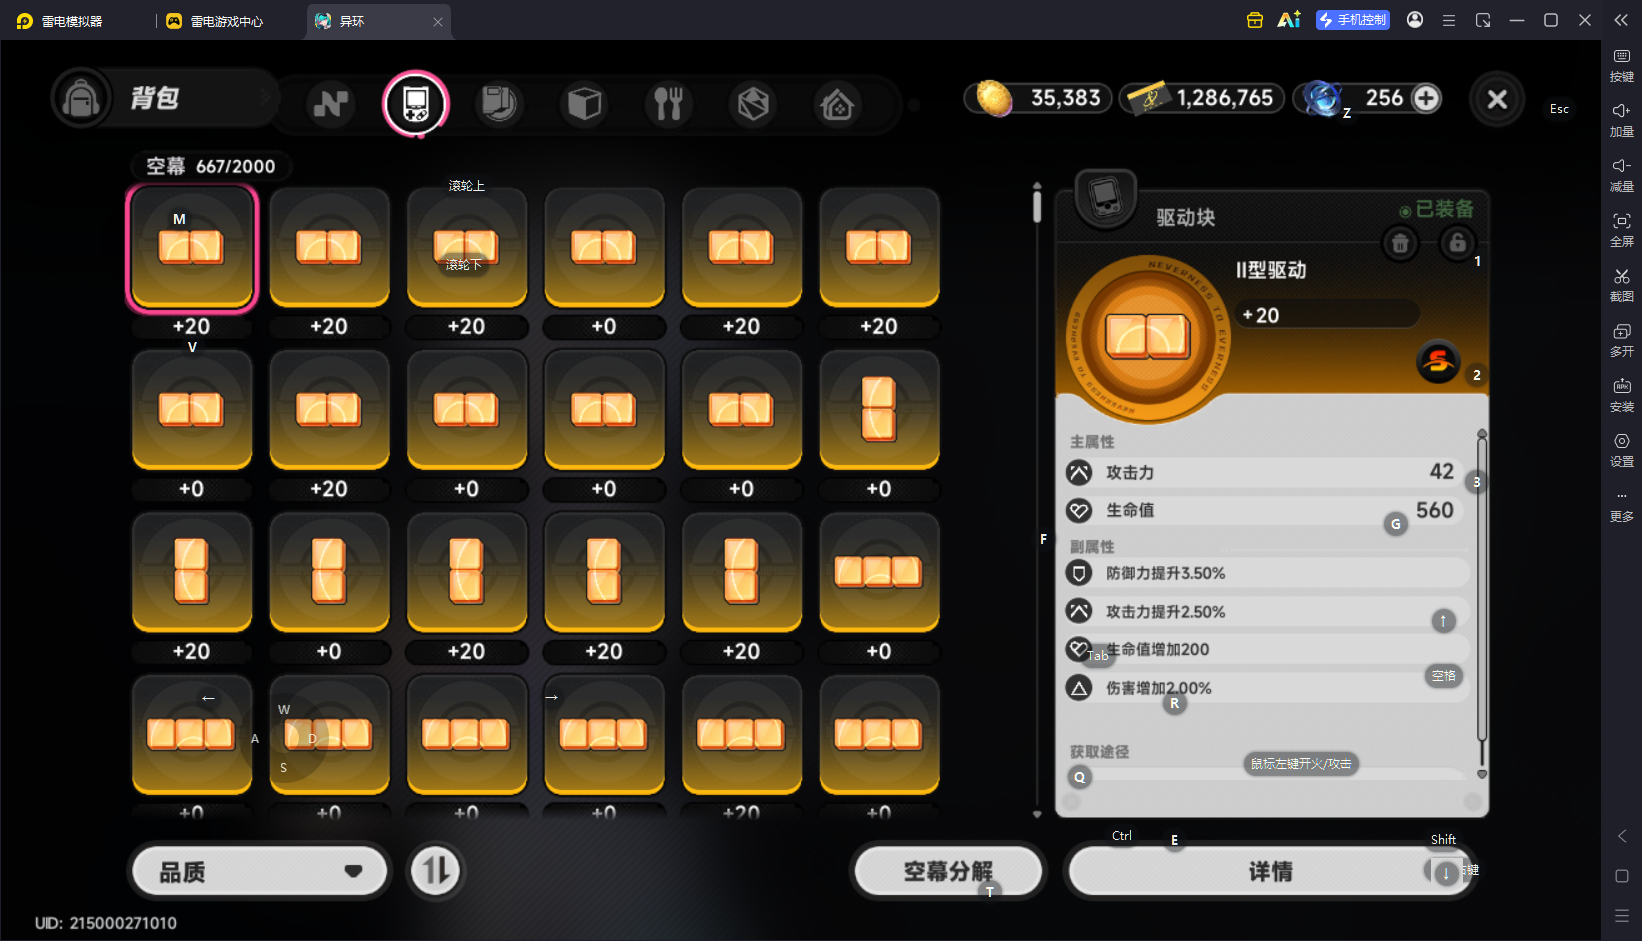Click the Android back arrow in sidebar
This screenshot has height=941, width=1642.
point(1622,836)
